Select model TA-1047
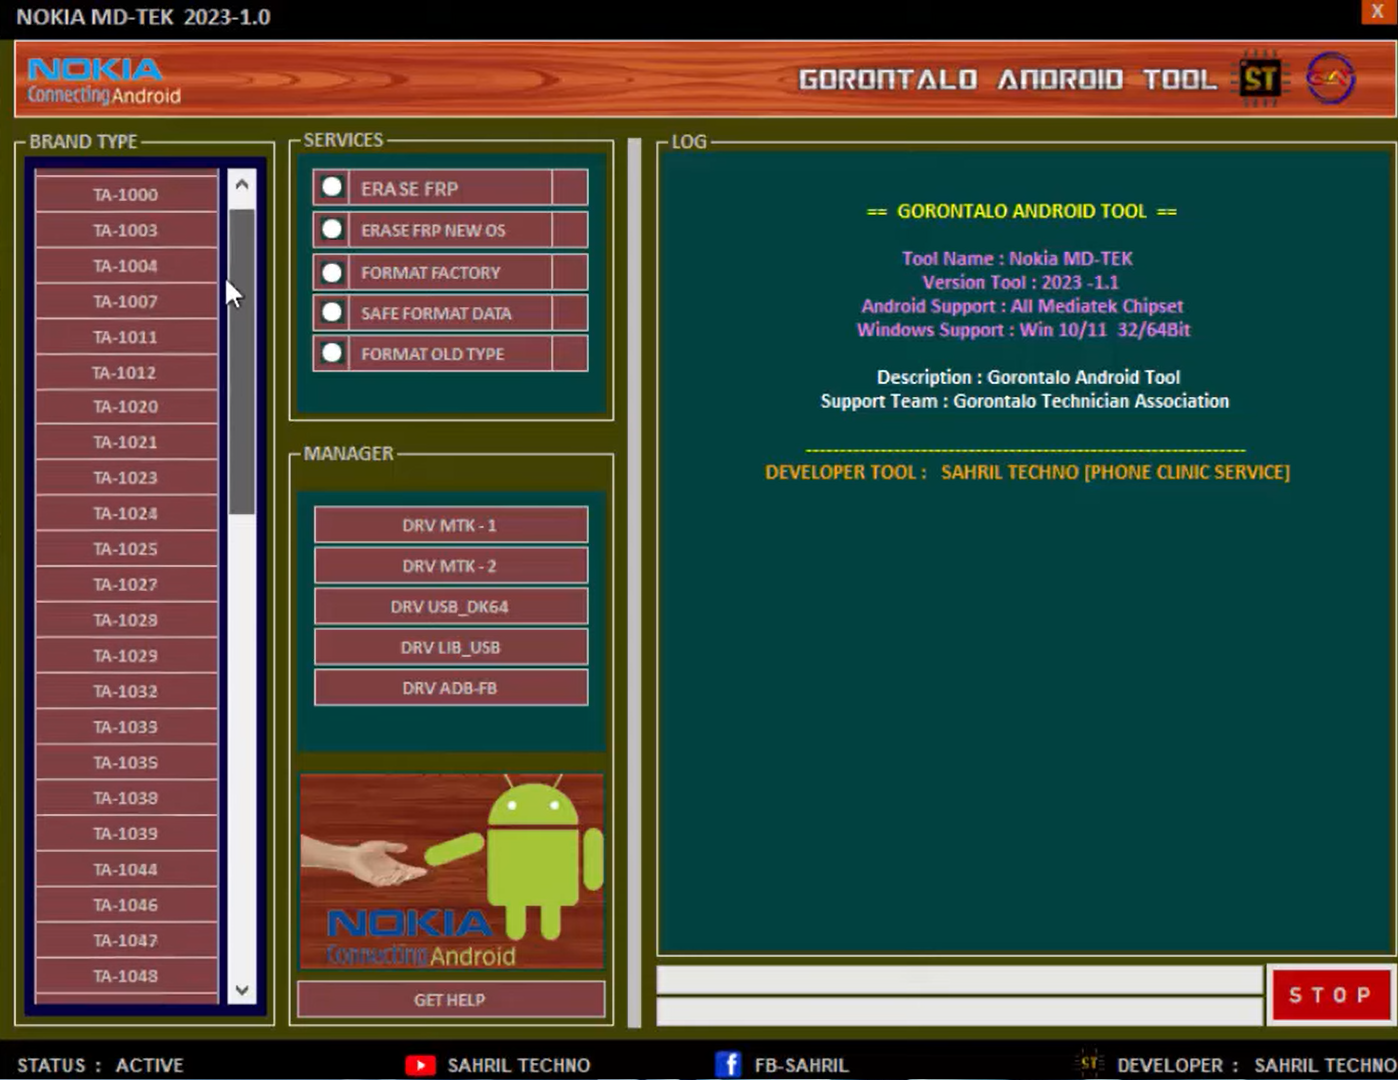This screenshot has width=1398, height=1080. (x=126, y=940)
